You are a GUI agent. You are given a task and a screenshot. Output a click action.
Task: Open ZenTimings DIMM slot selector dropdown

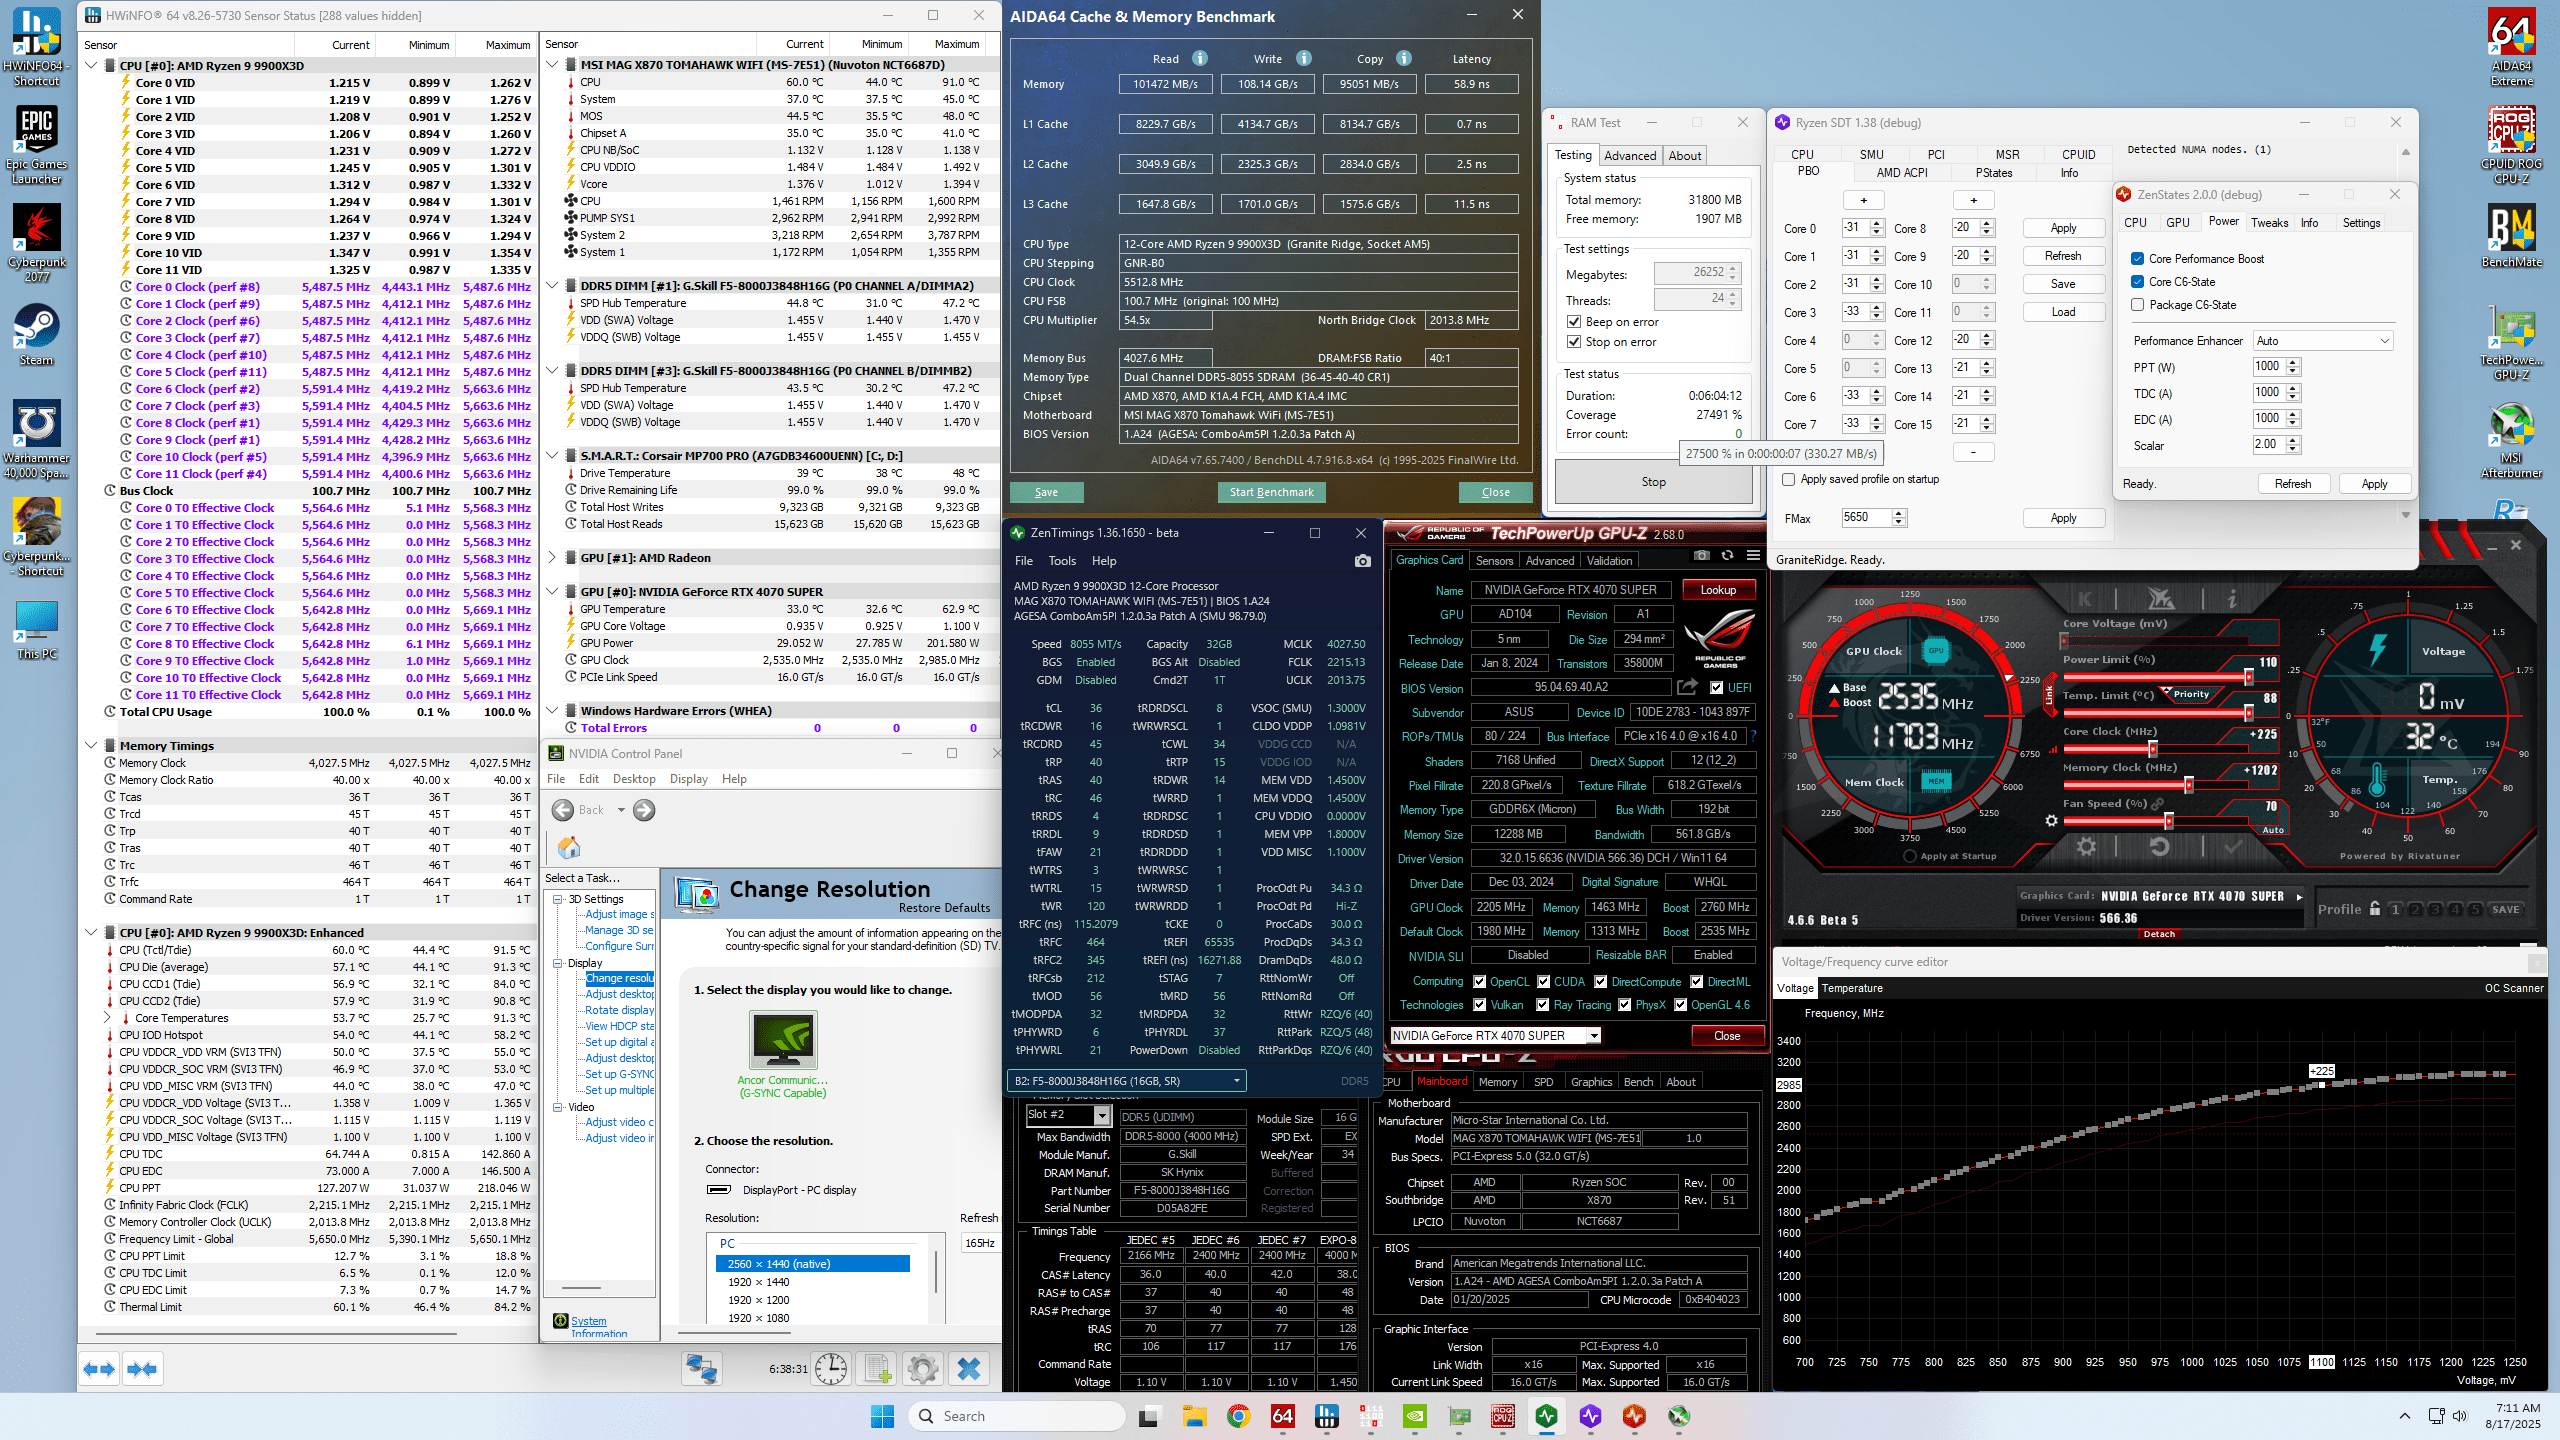point(1127,1080)
